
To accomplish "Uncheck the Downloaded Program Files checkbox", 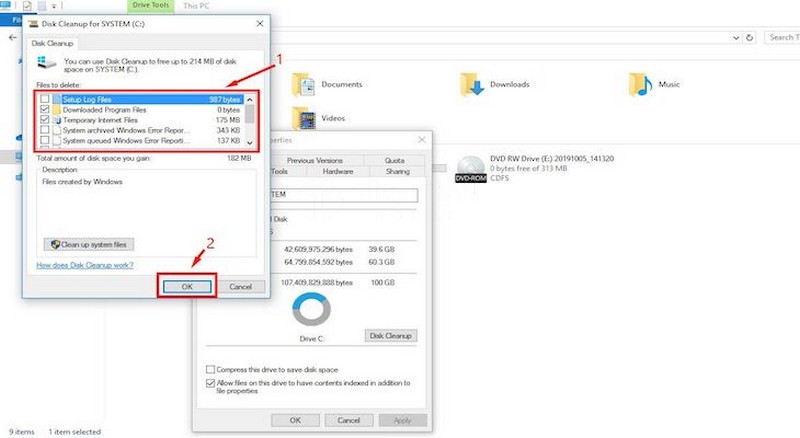I will [x=45, y=109].
